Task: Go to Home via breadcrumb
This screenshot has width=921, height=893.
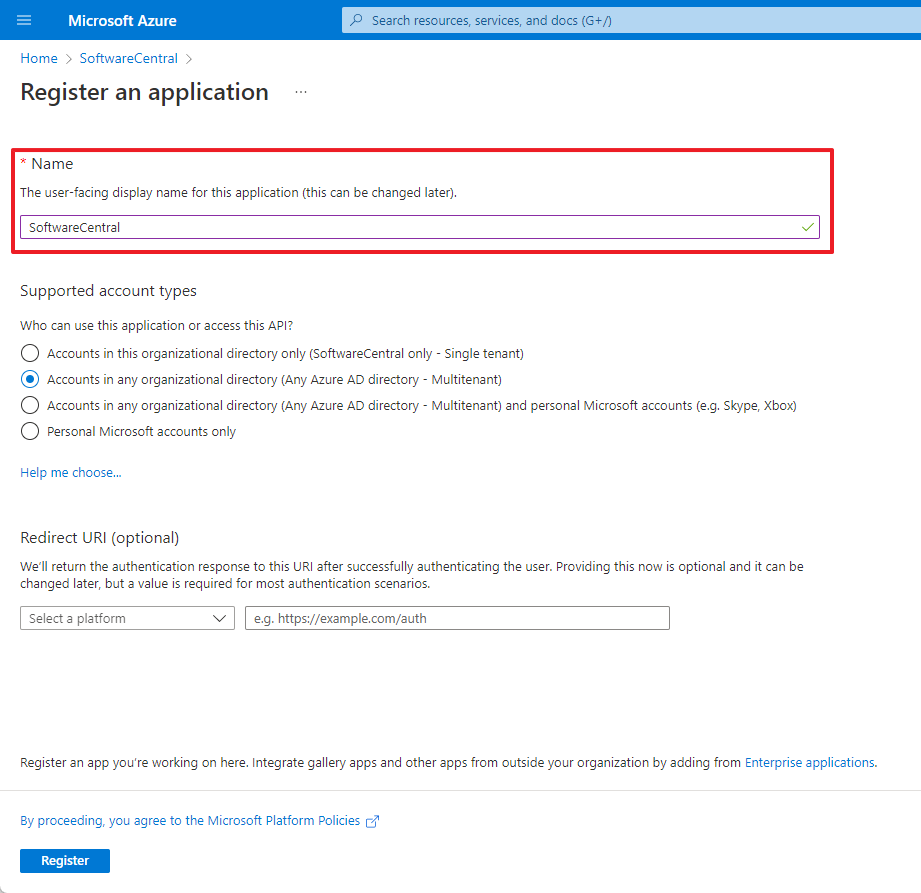Action: point(39,58)
